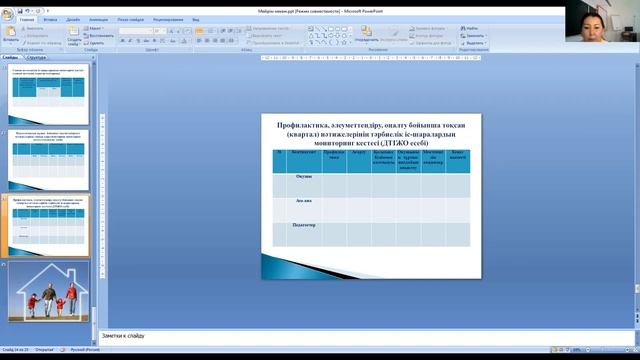Open Заливка фигуры shape fill color
The height and width of the screenshot is (360, 640).
pyautogui.click(x=427, y=29)
